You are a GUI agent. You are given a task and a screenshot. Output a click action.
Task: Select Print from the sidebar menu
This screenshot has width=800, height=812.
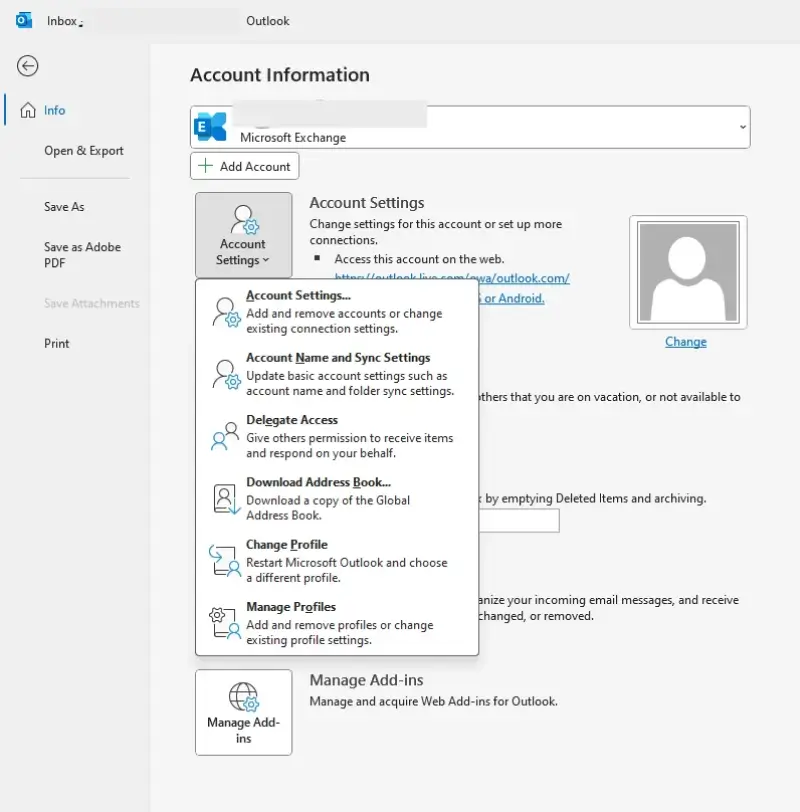(56, 343)
